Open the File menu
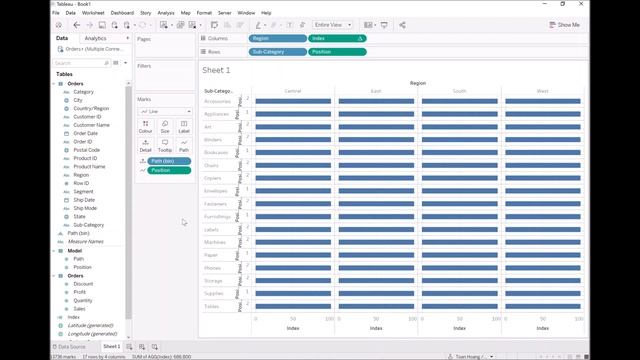 coord(56,13)
